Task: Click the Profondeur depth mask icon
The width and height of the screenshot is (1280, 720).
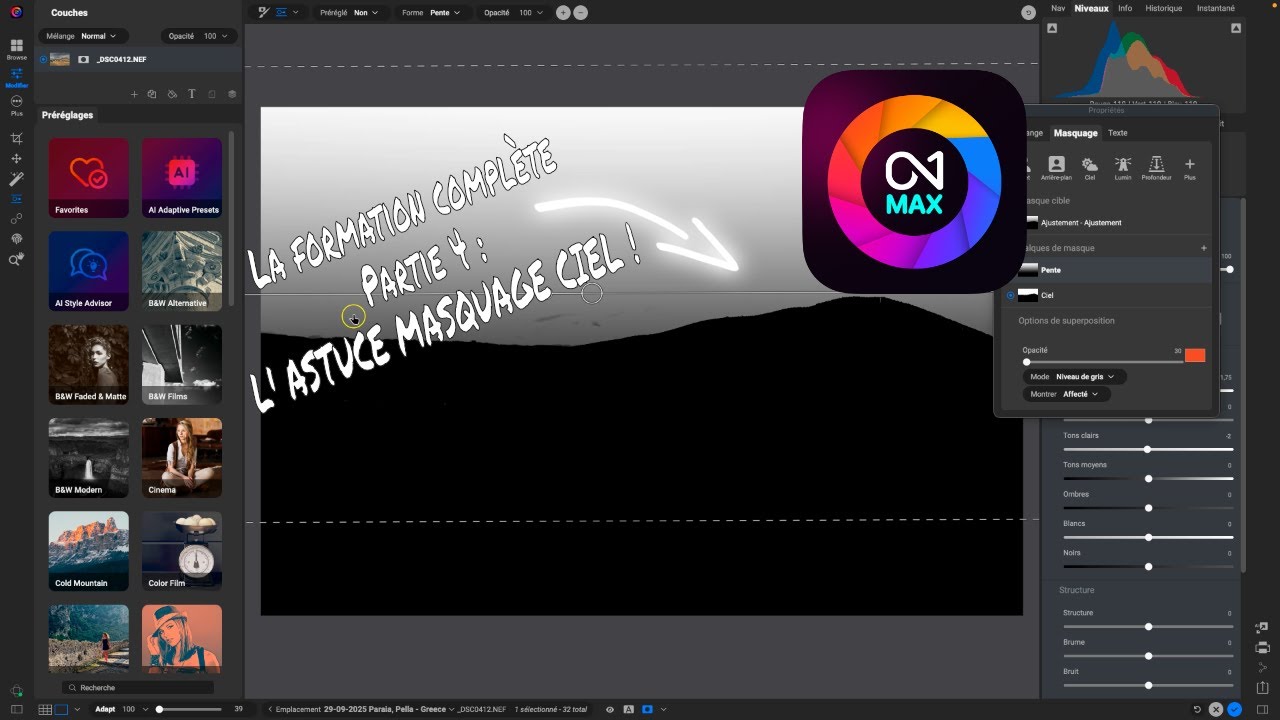Action: click(1156, 168)
